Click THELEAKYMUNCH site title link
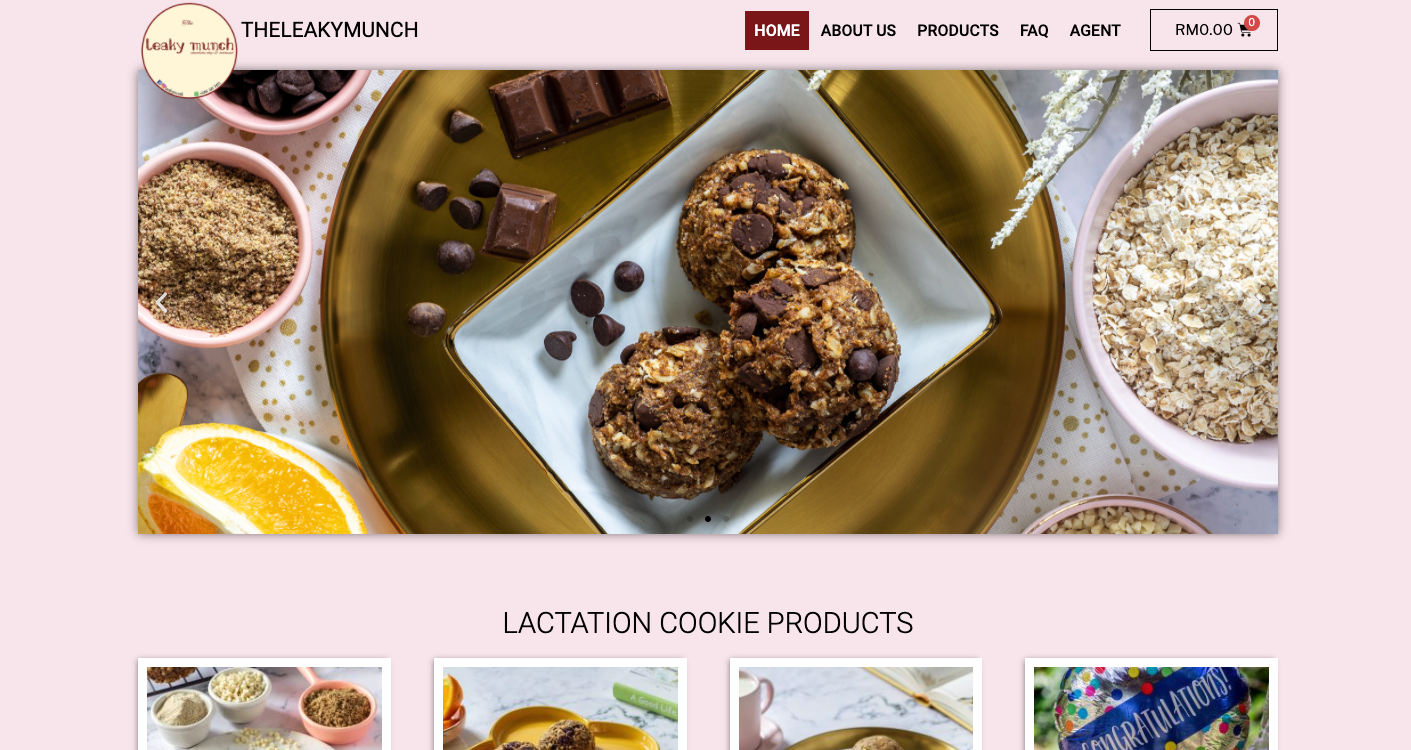The width and height of the screenshot is (1411, 750). (330, 30)
